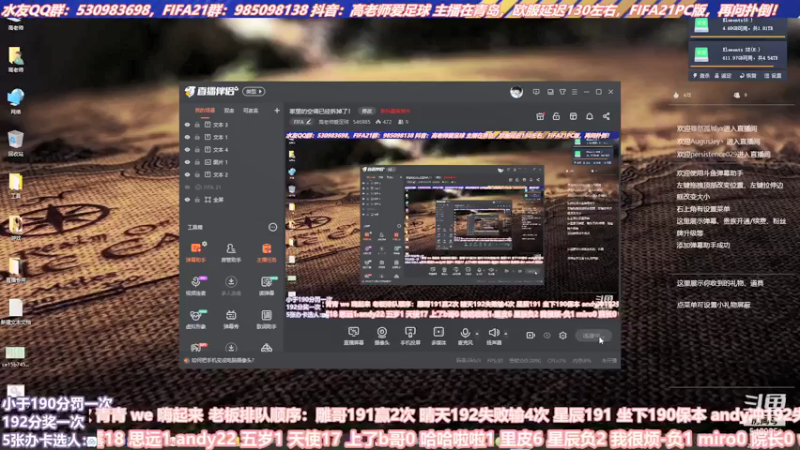This screenshot has width=800, height=450.
Task: Select the 图片 1 layer row
Action: (x=232, y=162)
